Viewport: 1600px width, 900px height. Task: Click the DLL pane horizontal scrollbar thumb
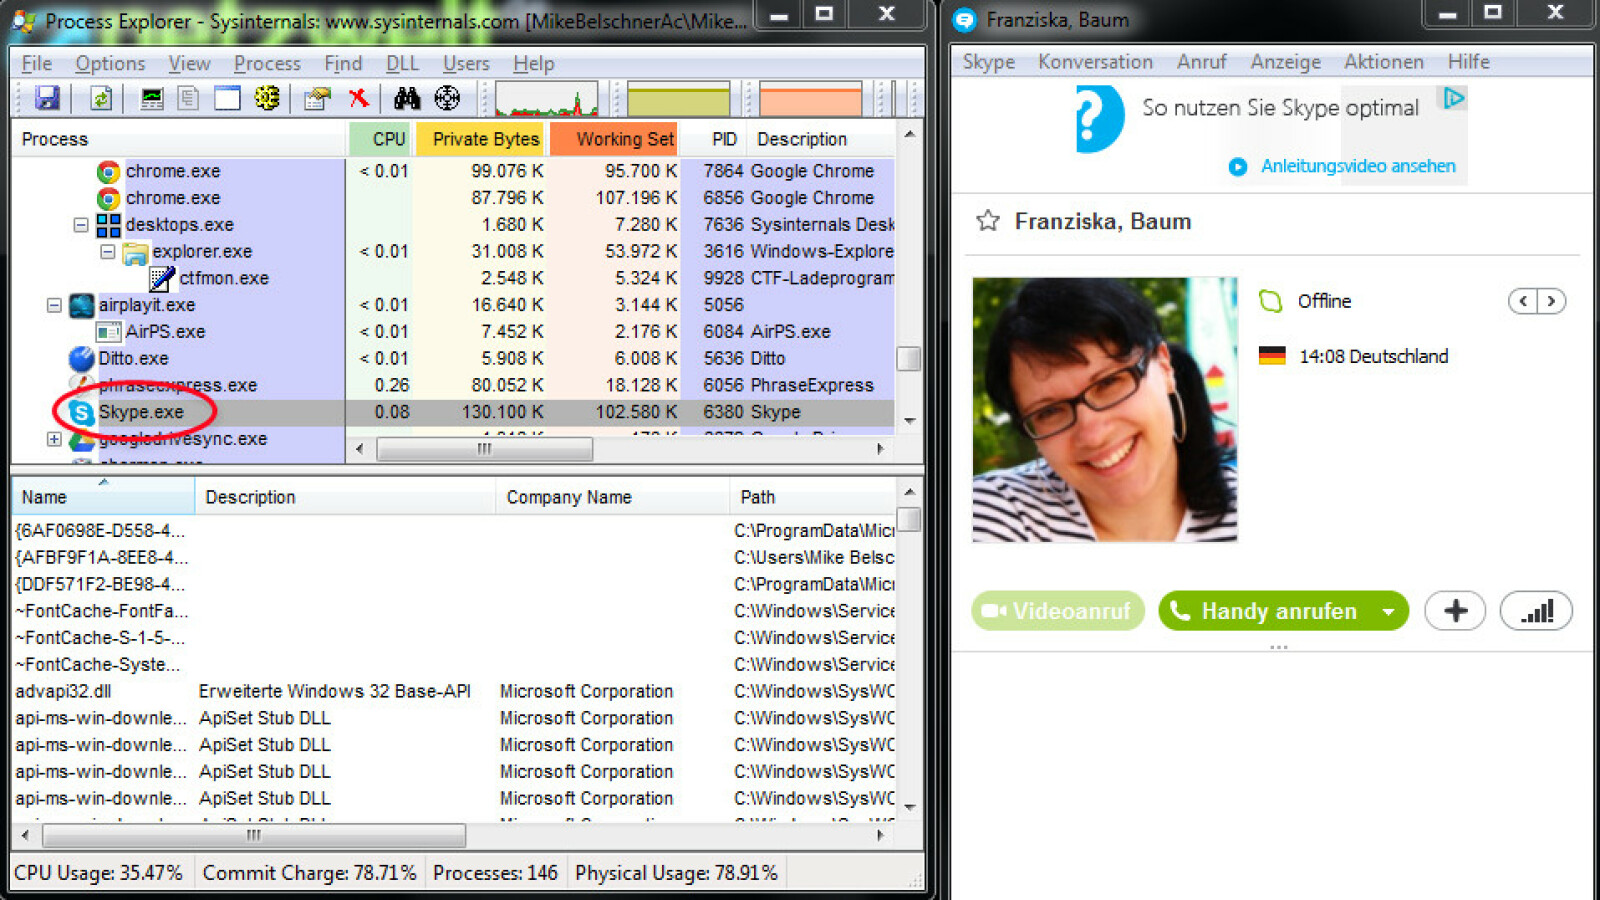(x=254, y=835)
